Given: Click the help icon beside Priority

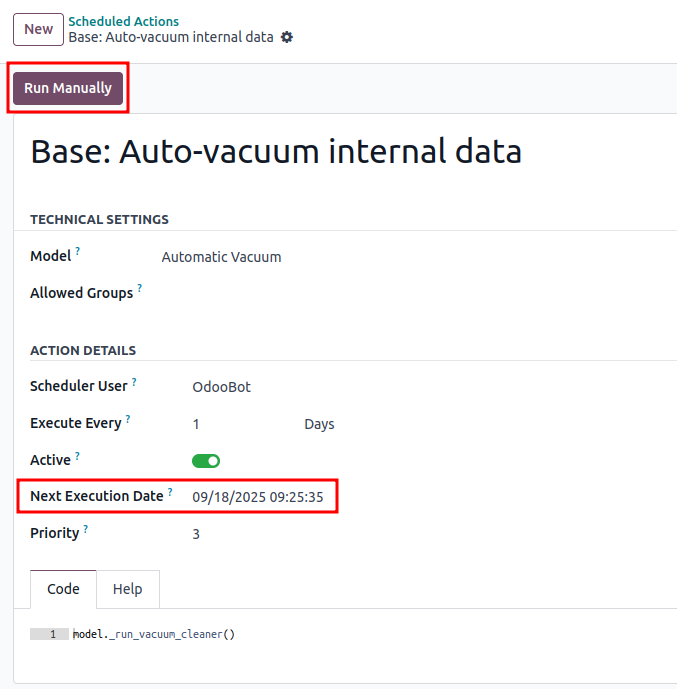Looking at the screenshot, I should [x=86, y=529].
